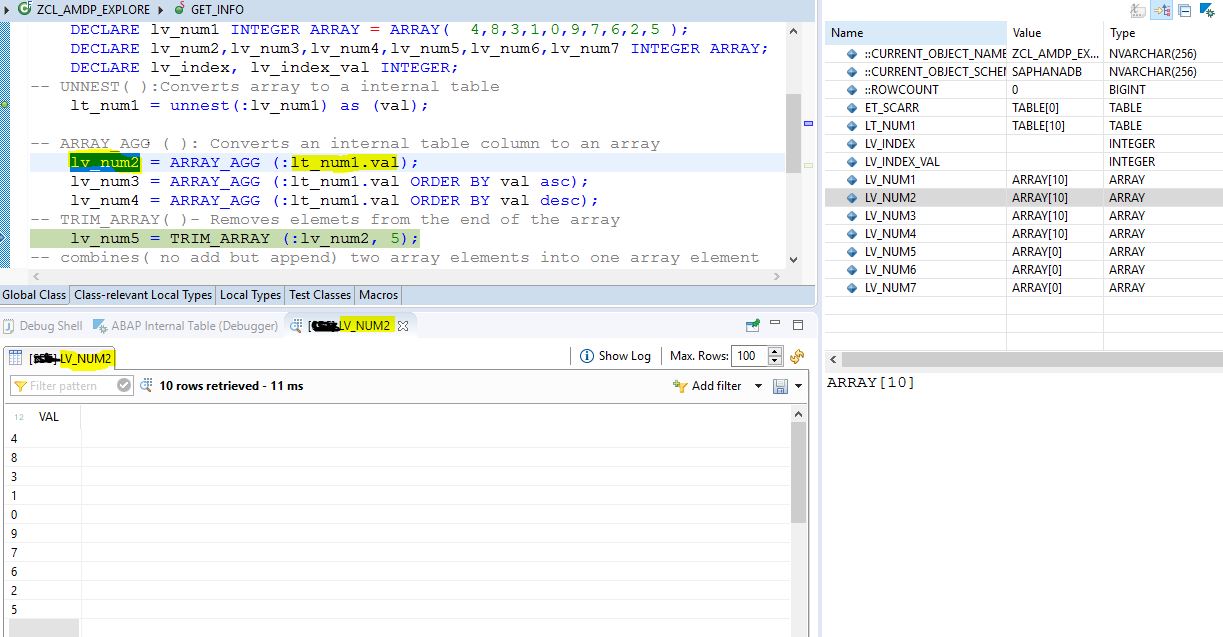Image resolution: width=1223 pixels, height=637 pixels.
Task: Clear the filter pattern toggle button
Action: point(123,386)
